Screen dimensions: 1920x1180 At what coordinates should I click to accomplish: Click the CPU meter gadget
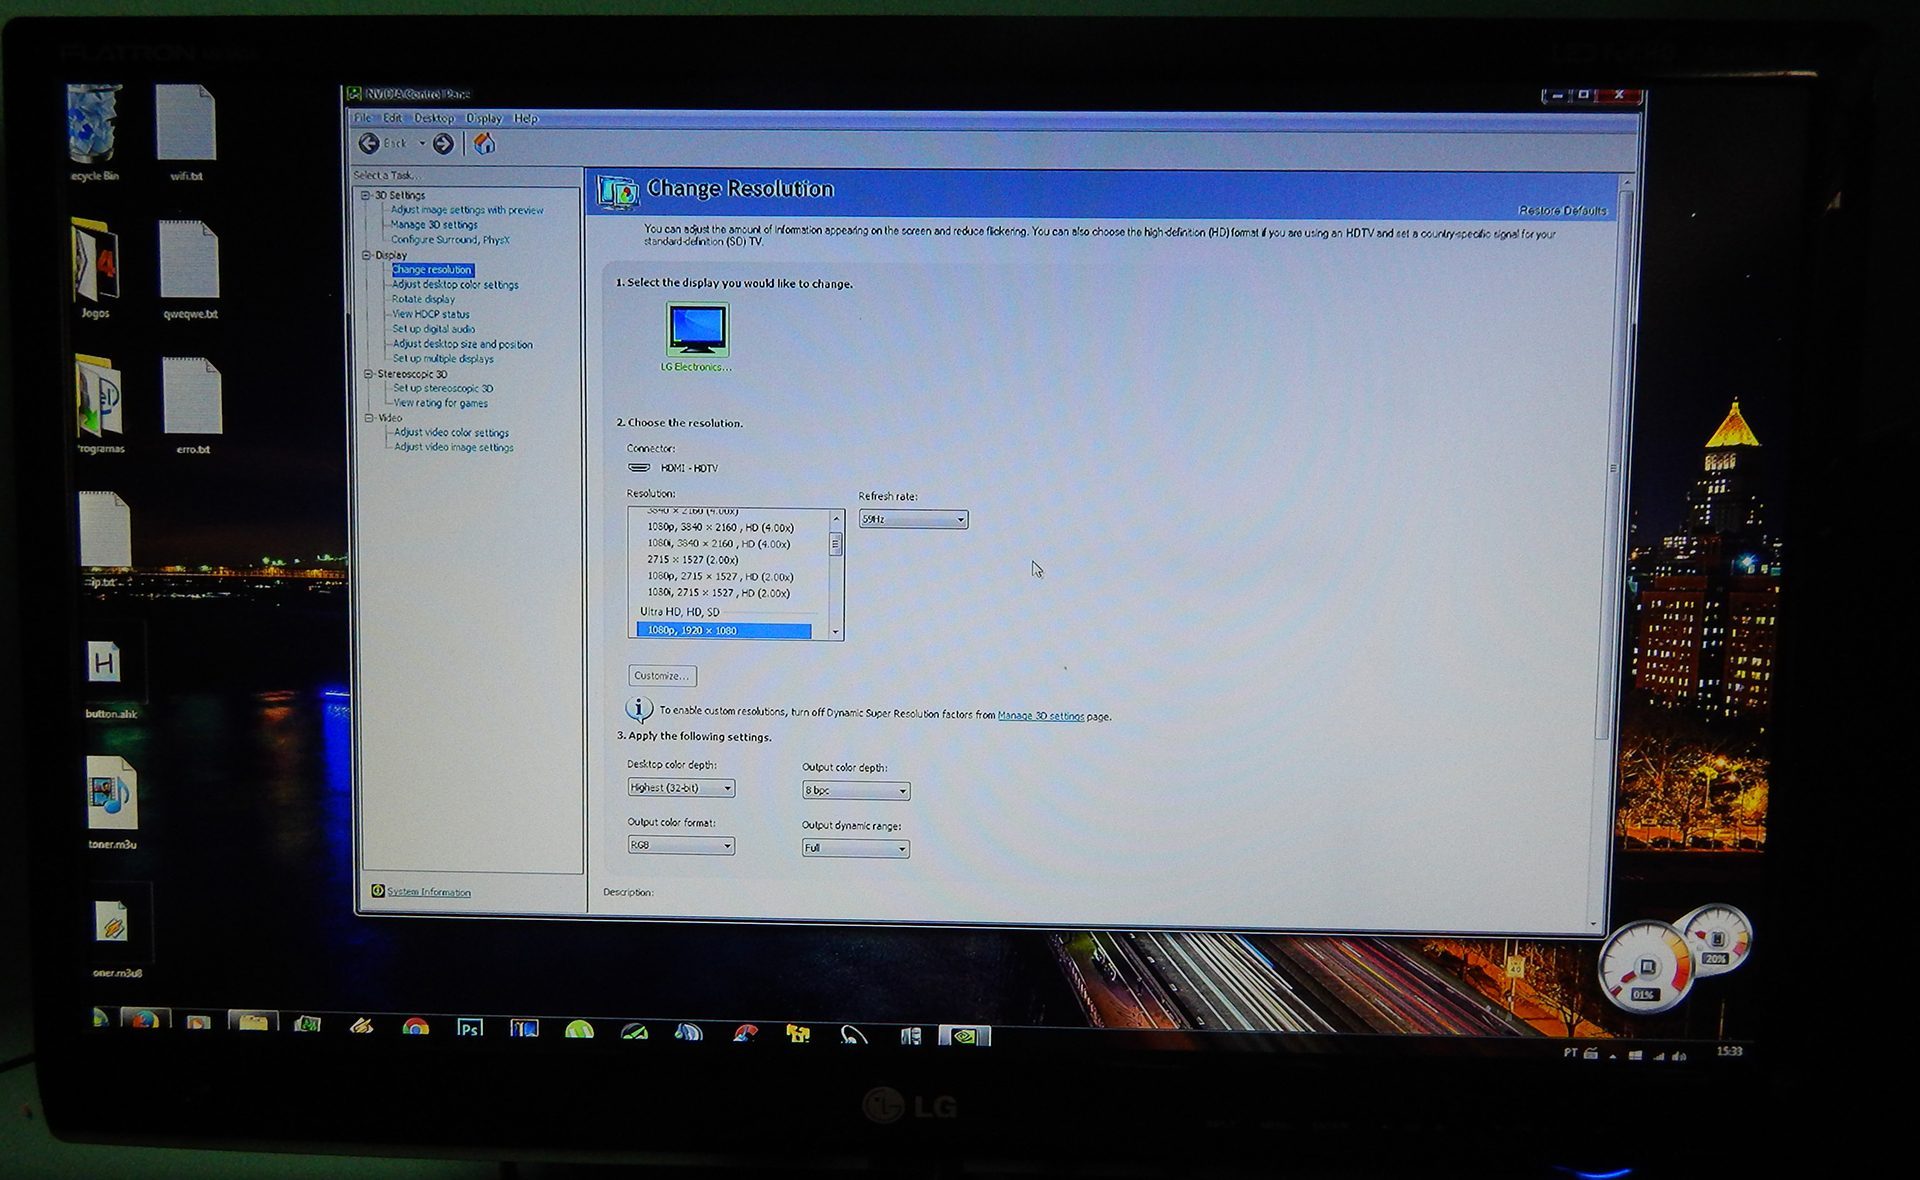1645,965
